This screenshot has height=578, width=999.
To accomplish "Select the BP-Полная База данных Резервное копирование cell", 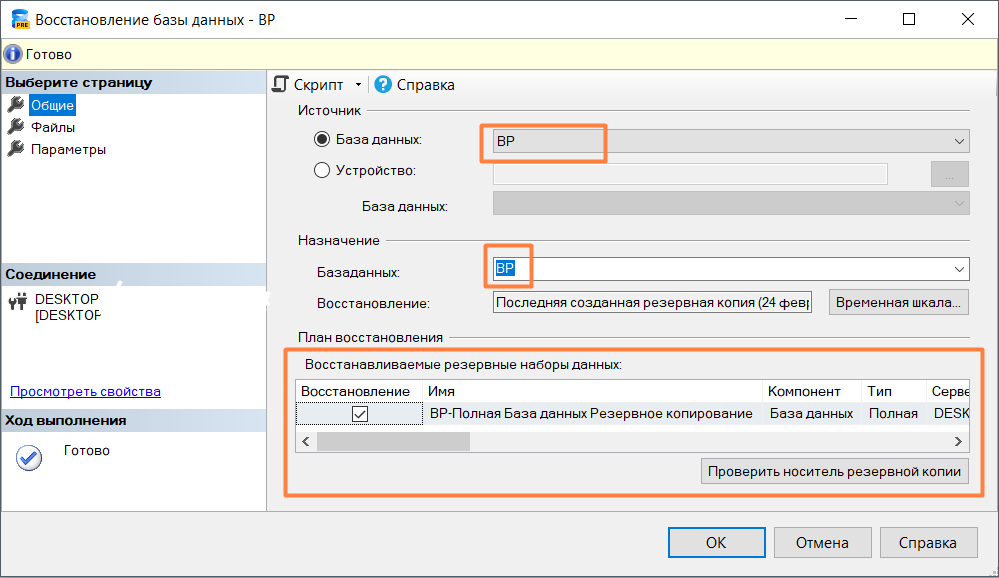I will [592, 414].
